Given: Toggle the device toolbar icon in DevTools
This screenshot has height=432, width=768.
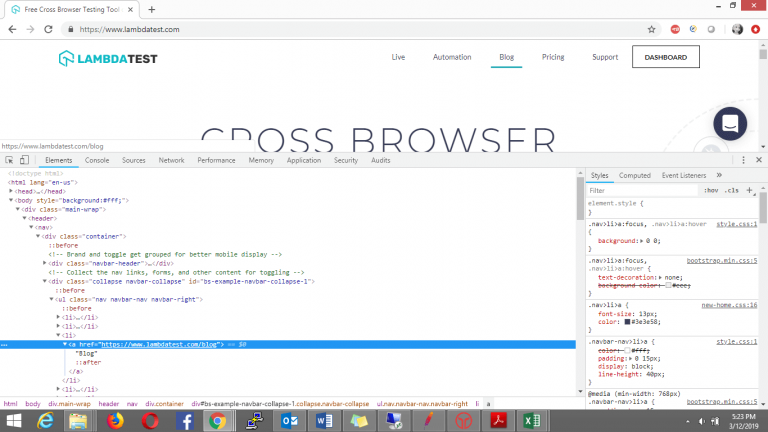Looking at the screenshot, I should point(25,160).
